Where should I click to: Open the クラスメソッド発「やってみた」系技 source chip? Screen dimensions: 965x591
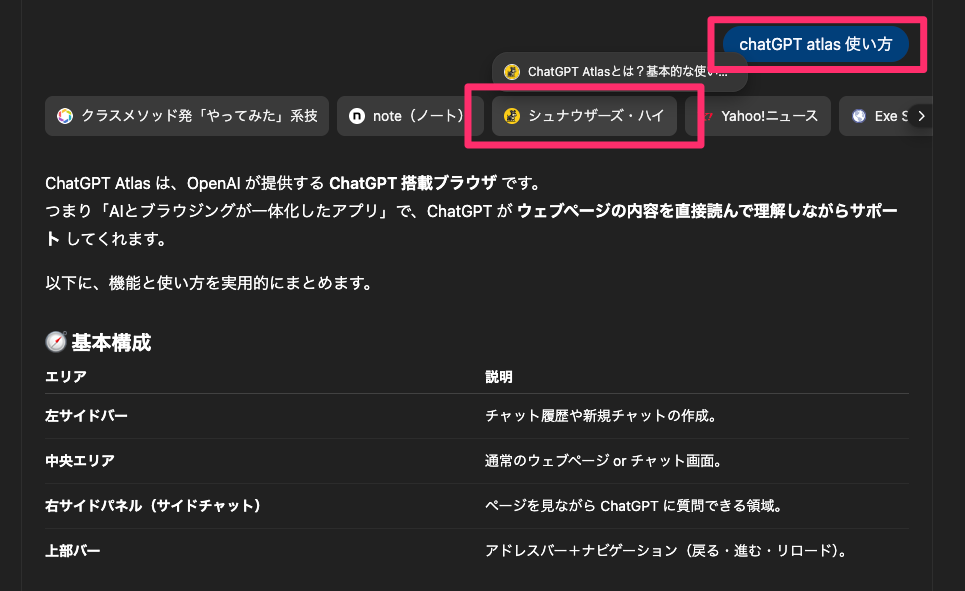[187, 116]
